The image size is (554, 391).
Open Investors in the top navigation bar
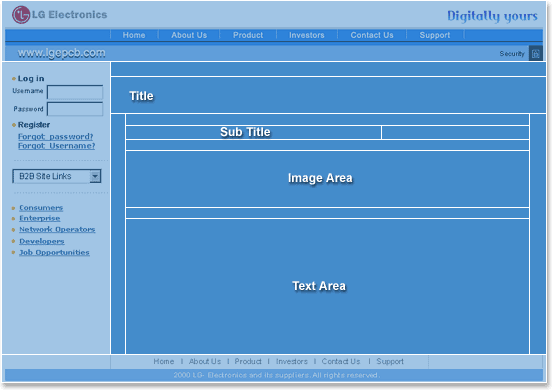[x=307, y=35]
